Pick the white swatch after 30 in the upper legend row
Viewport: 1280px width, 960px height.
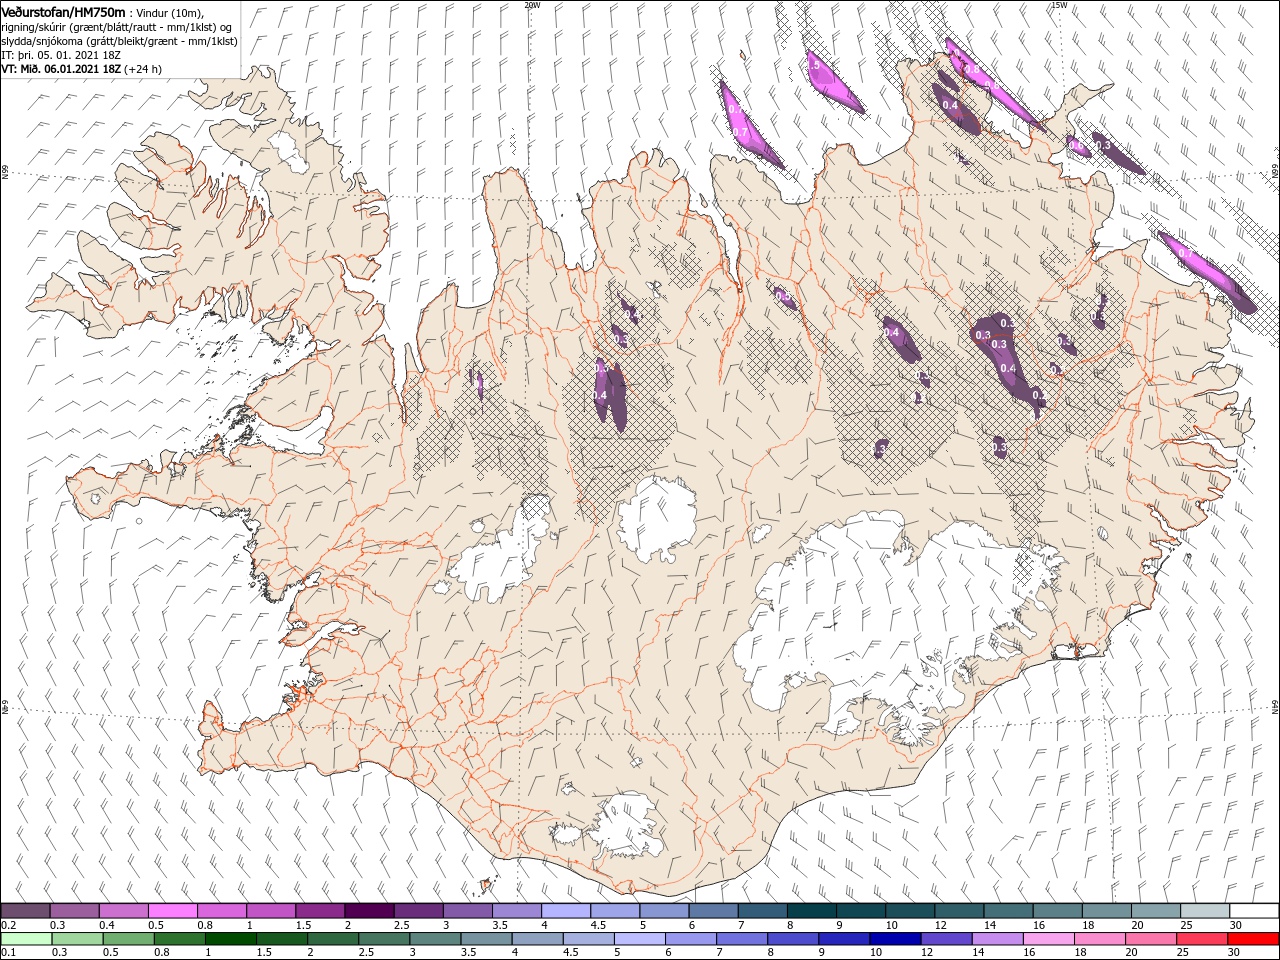pos(1255,910)
